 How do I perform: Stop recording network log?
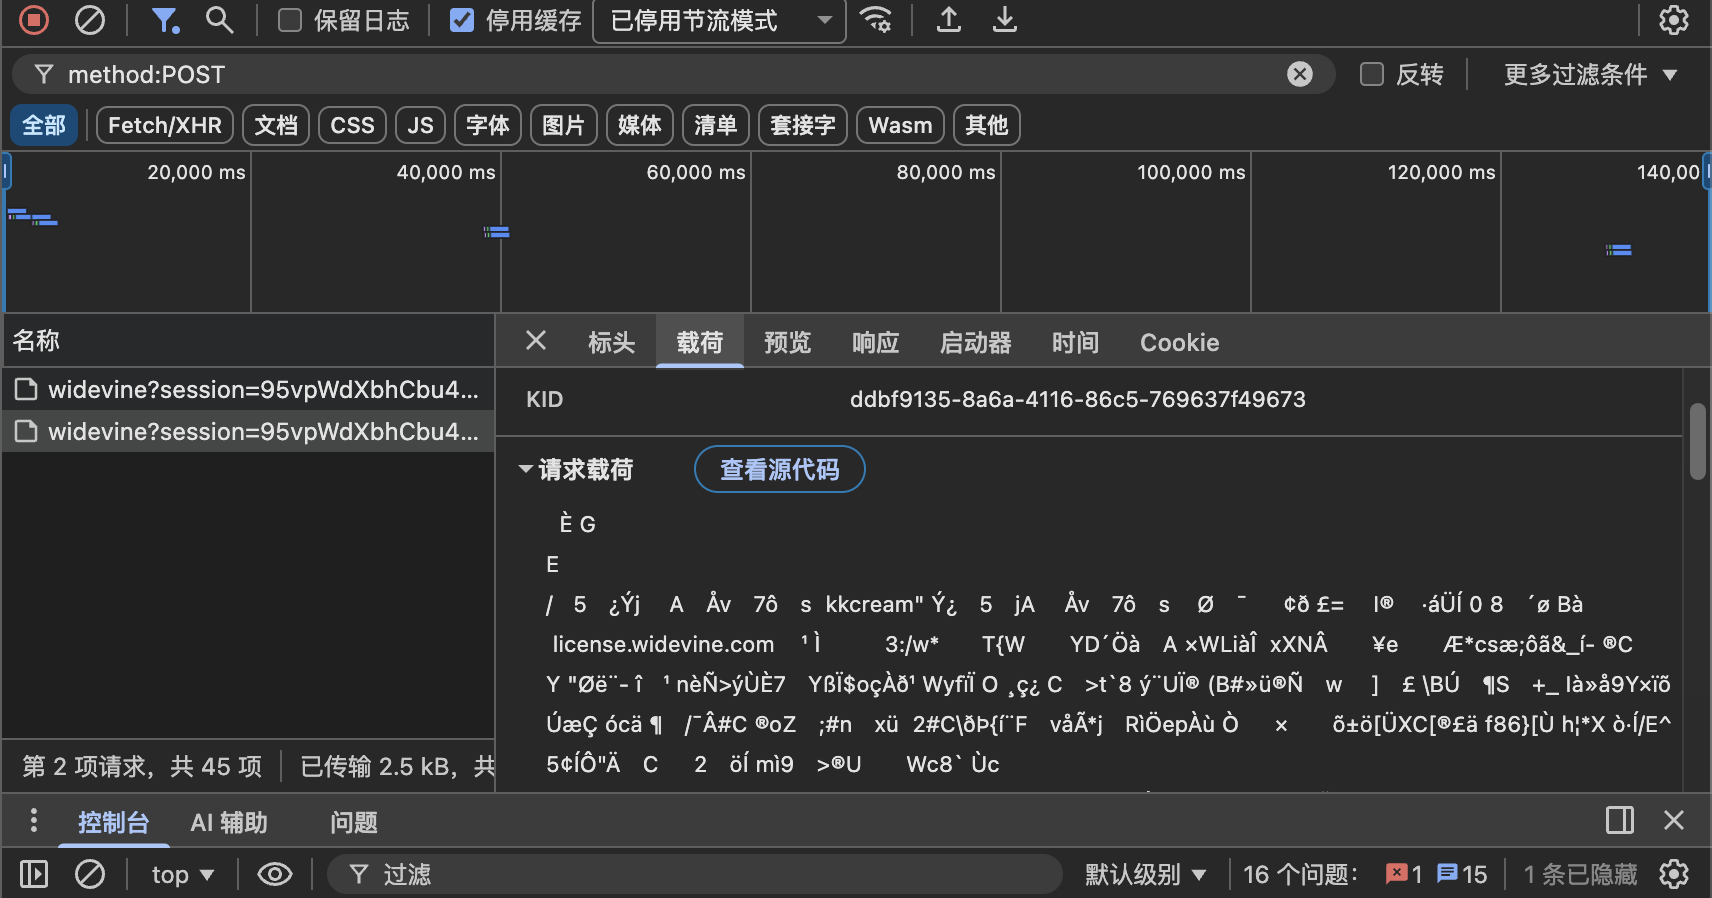click(x=34, y=20)
